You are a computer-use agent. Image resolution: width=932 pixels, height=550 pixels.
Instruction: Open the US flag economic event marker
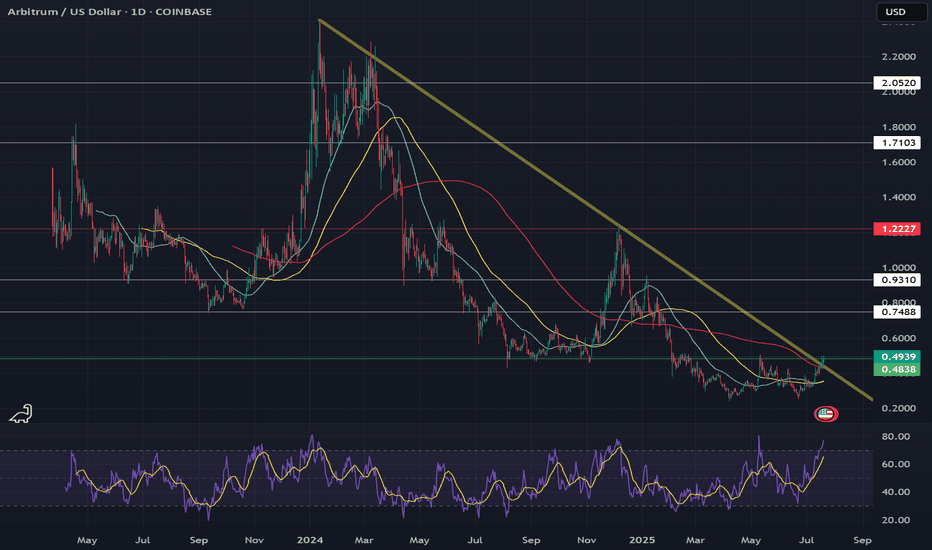(826, 412)
